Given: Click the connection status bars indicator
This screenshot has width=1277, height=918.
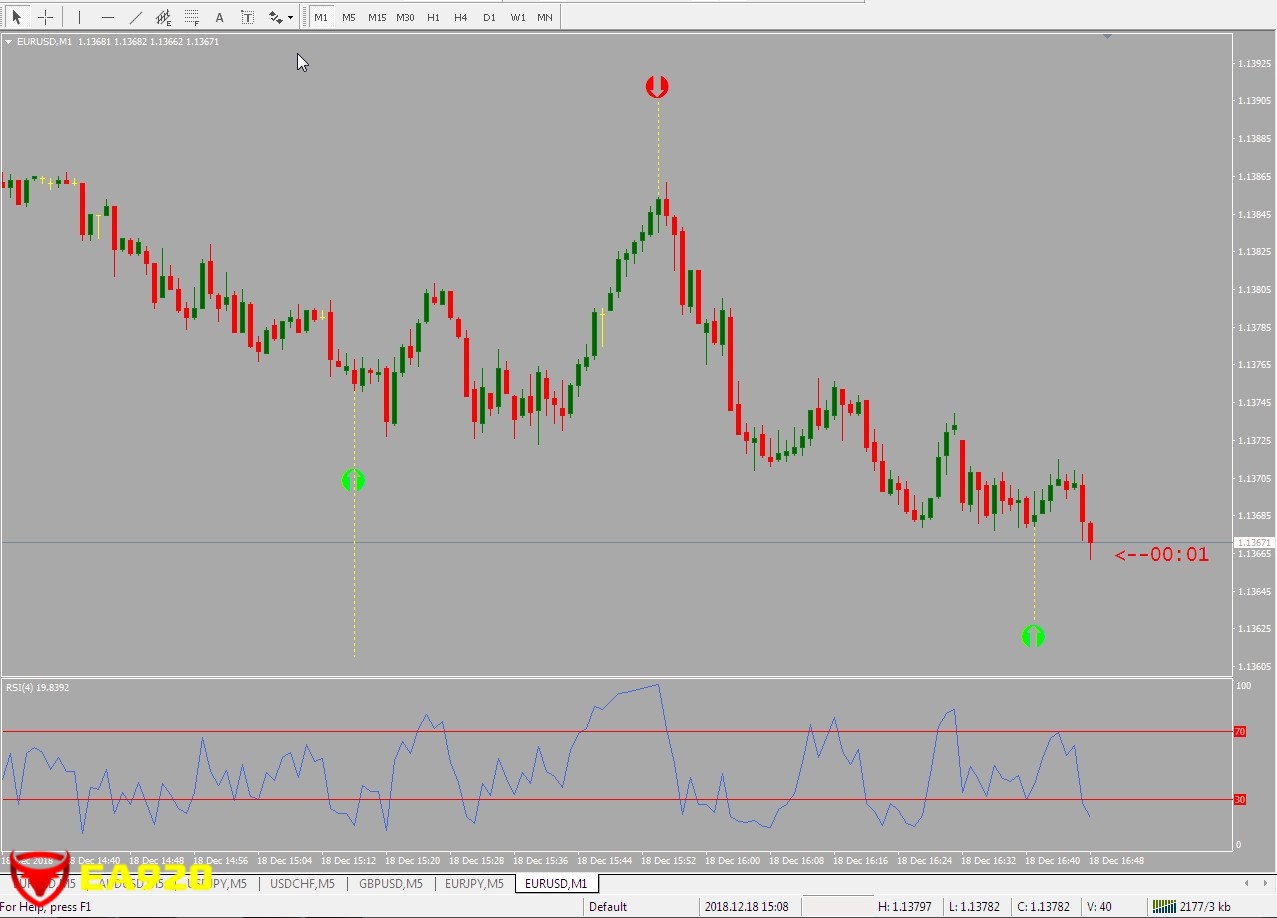Looking at the screenshot, I should pos(1164,907).
